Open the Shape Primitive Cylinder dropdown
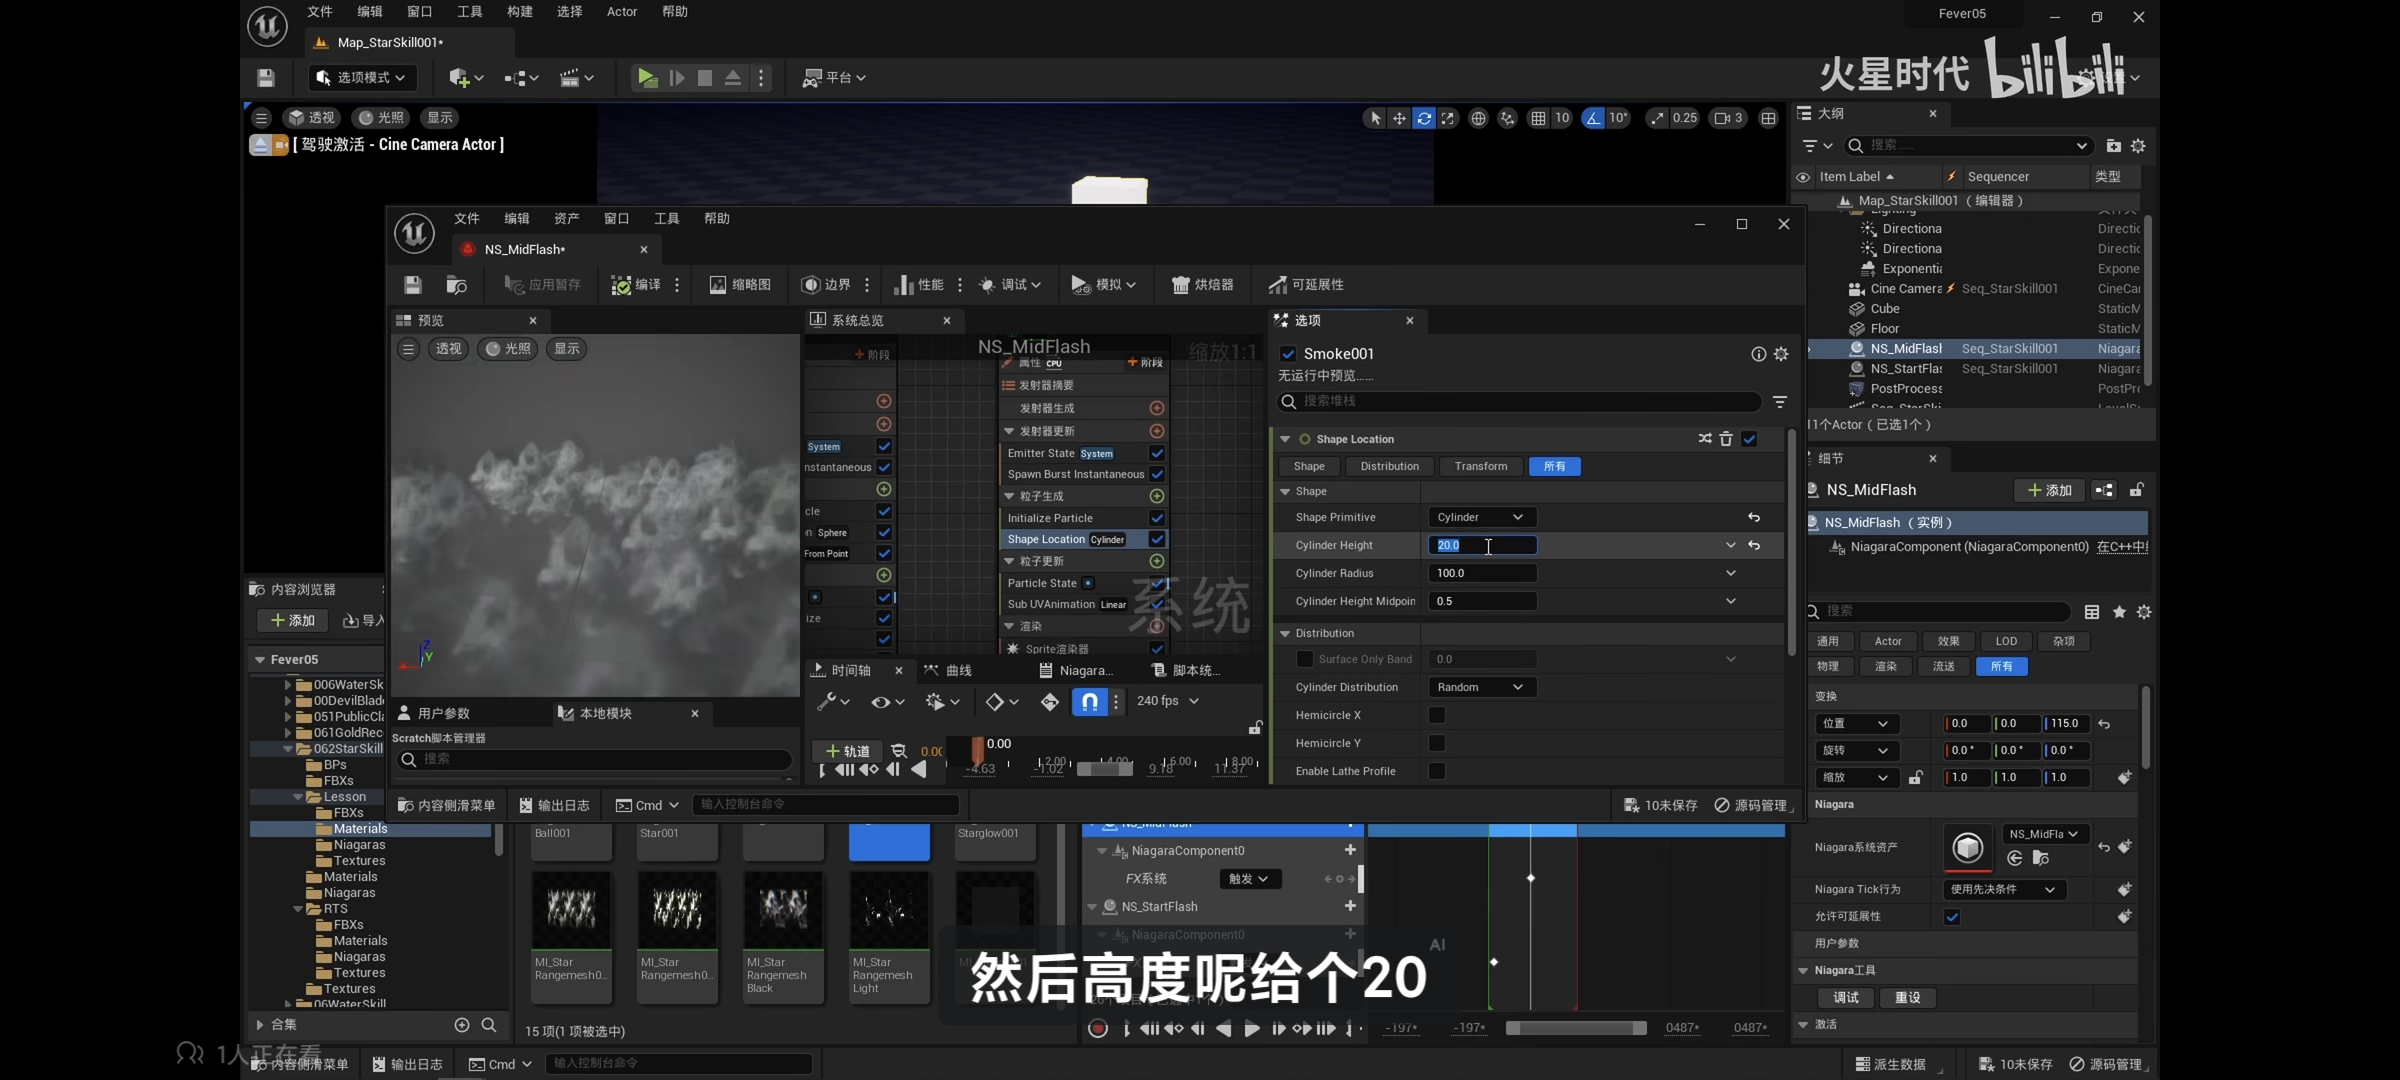The height and width of the screenshot is (1080, 2400). coord(1479,517)
